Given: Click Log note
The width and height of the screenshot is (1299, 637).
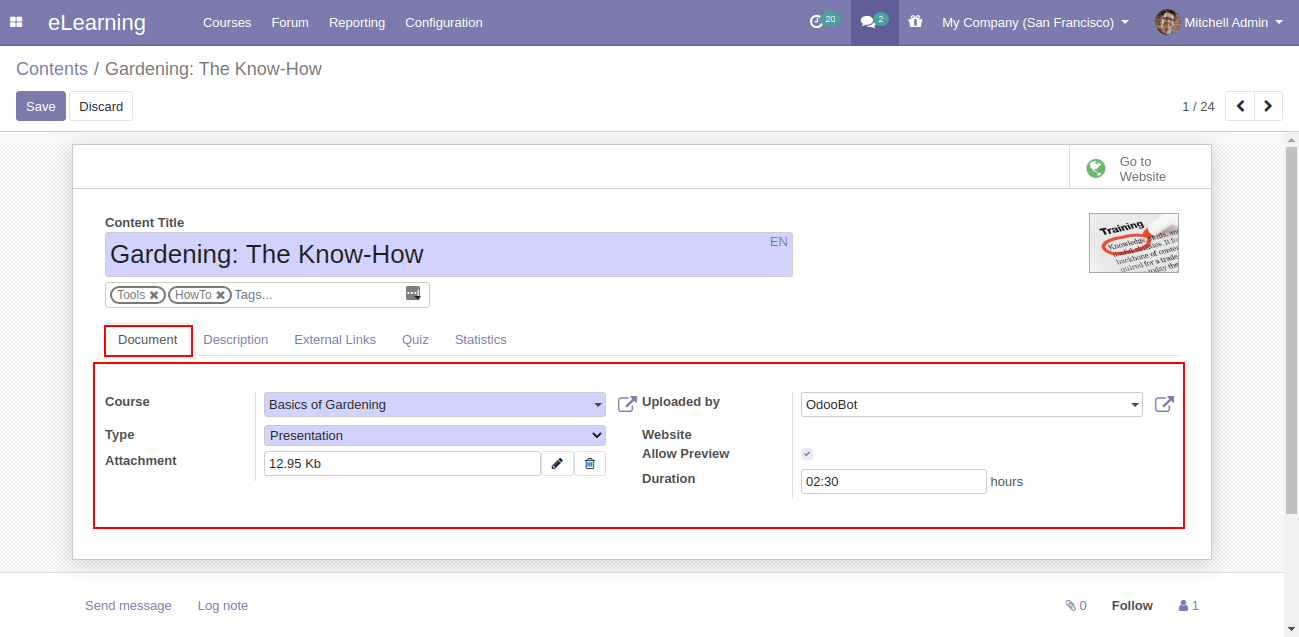Looking at the screenshot, I should (x=223, y=606).
